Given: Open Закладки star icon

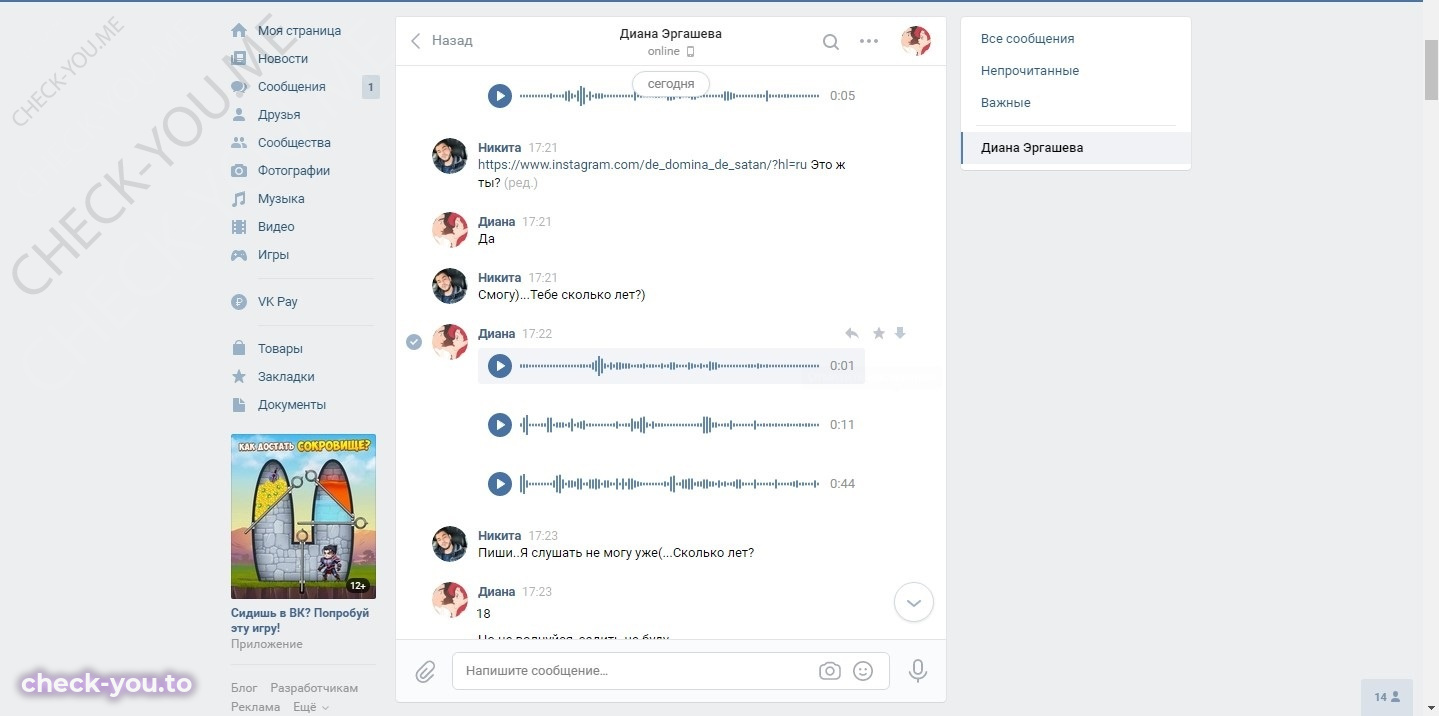Looking at the screenshot, I should tap(239, 377).
